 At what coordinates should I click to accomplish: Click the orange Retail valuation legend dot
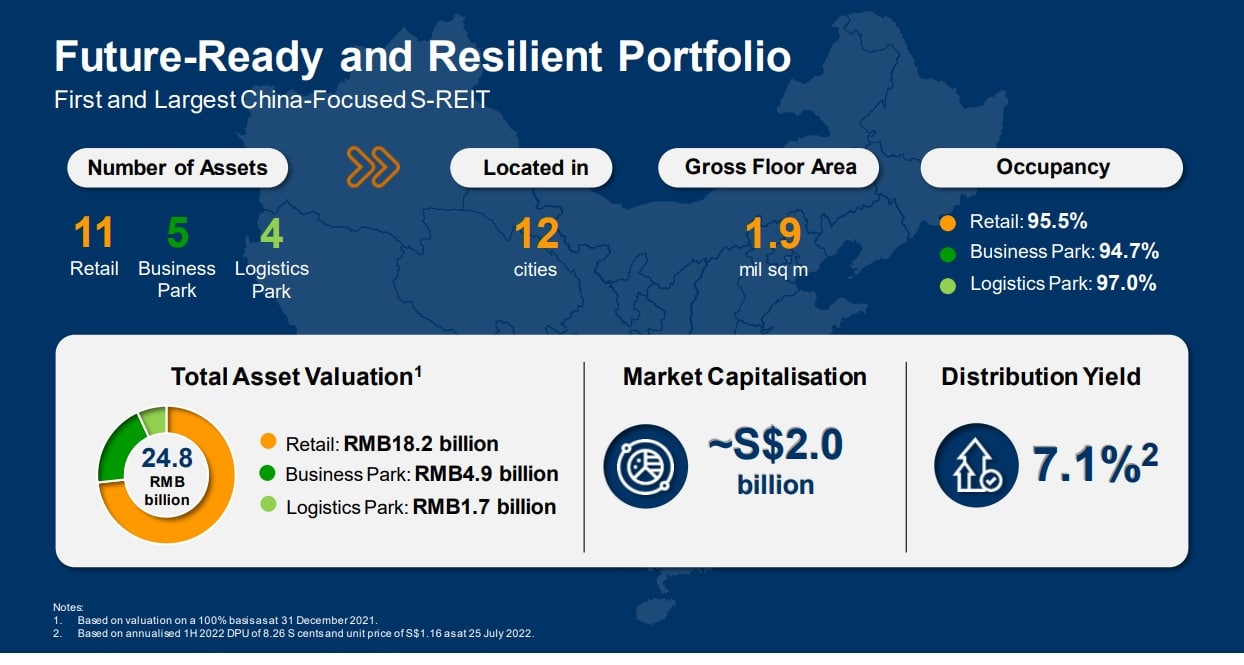tap(267, 442)
